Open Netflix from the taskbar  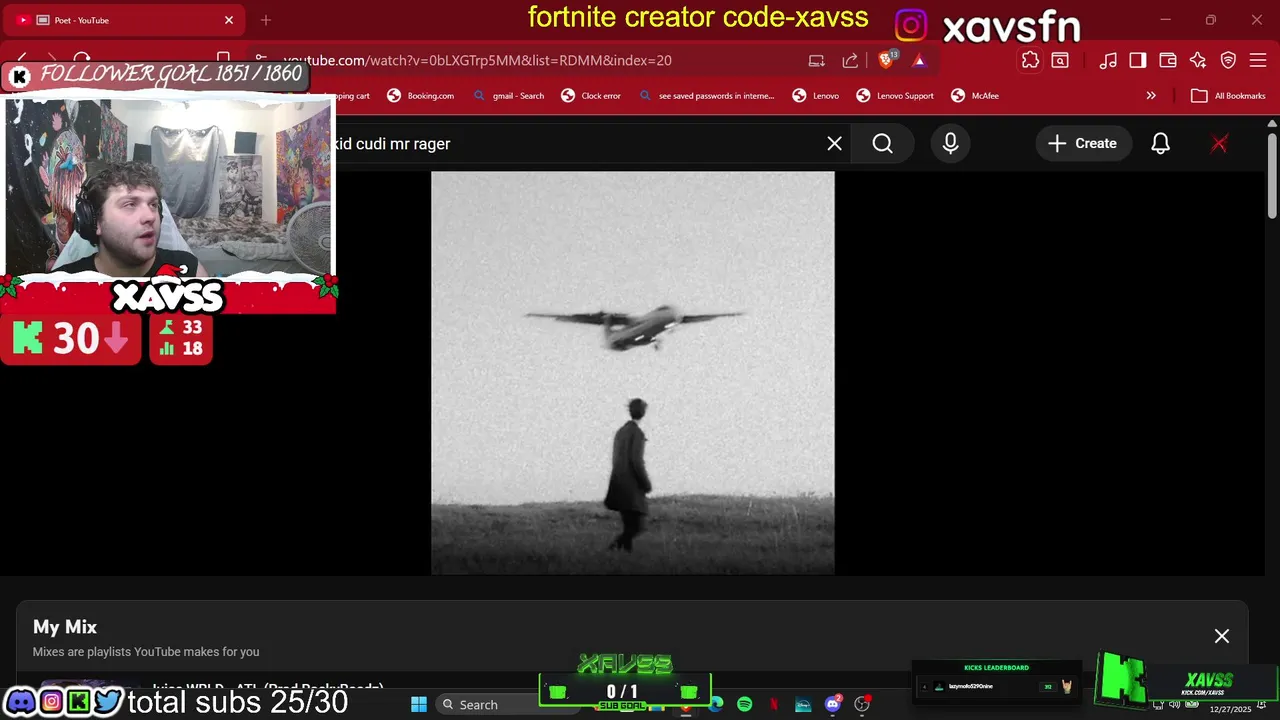point(774,705)
